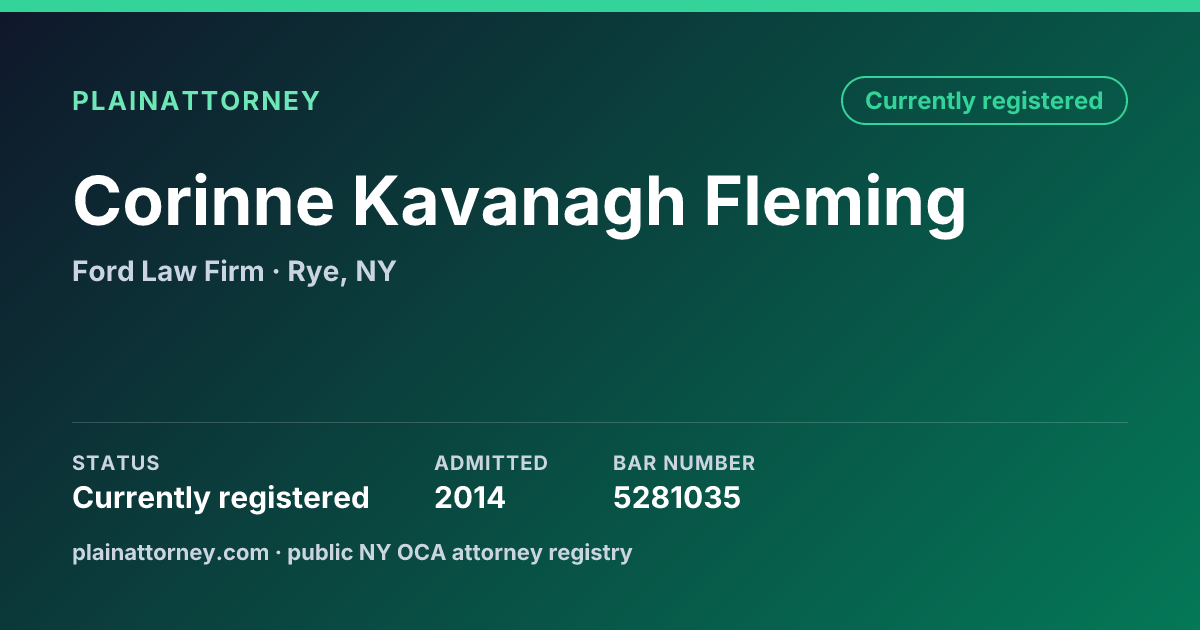The height and width of the screenshot is (630, 1200).
Task: Click the dot separator after plainattorney.com
Action: 279,552
